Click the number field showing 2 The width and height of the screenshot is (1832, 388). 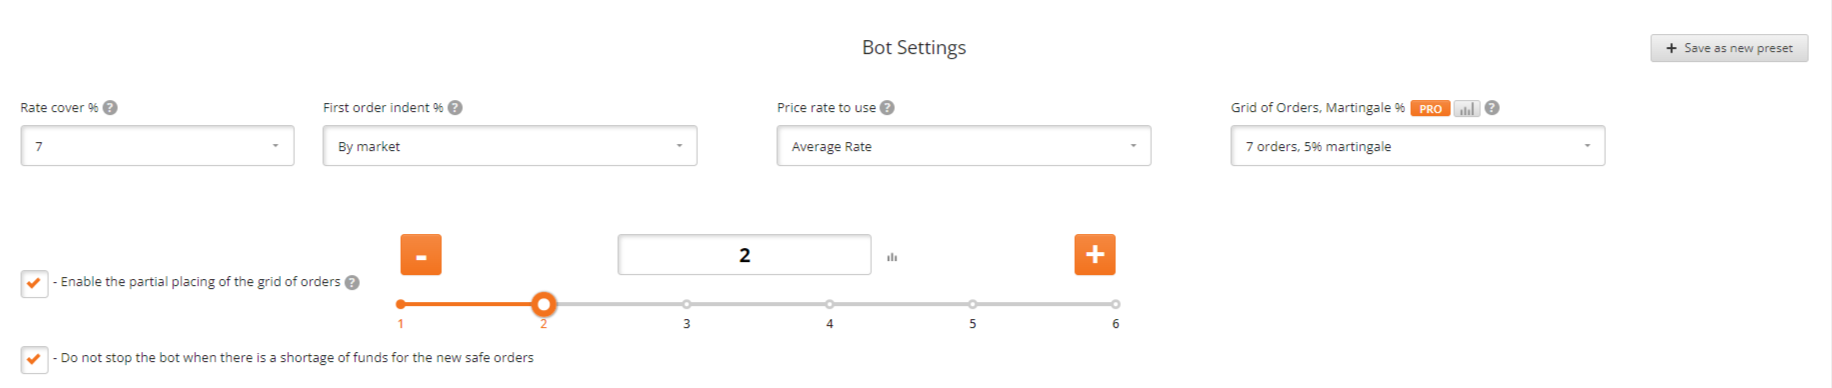(x=745, y=255)
